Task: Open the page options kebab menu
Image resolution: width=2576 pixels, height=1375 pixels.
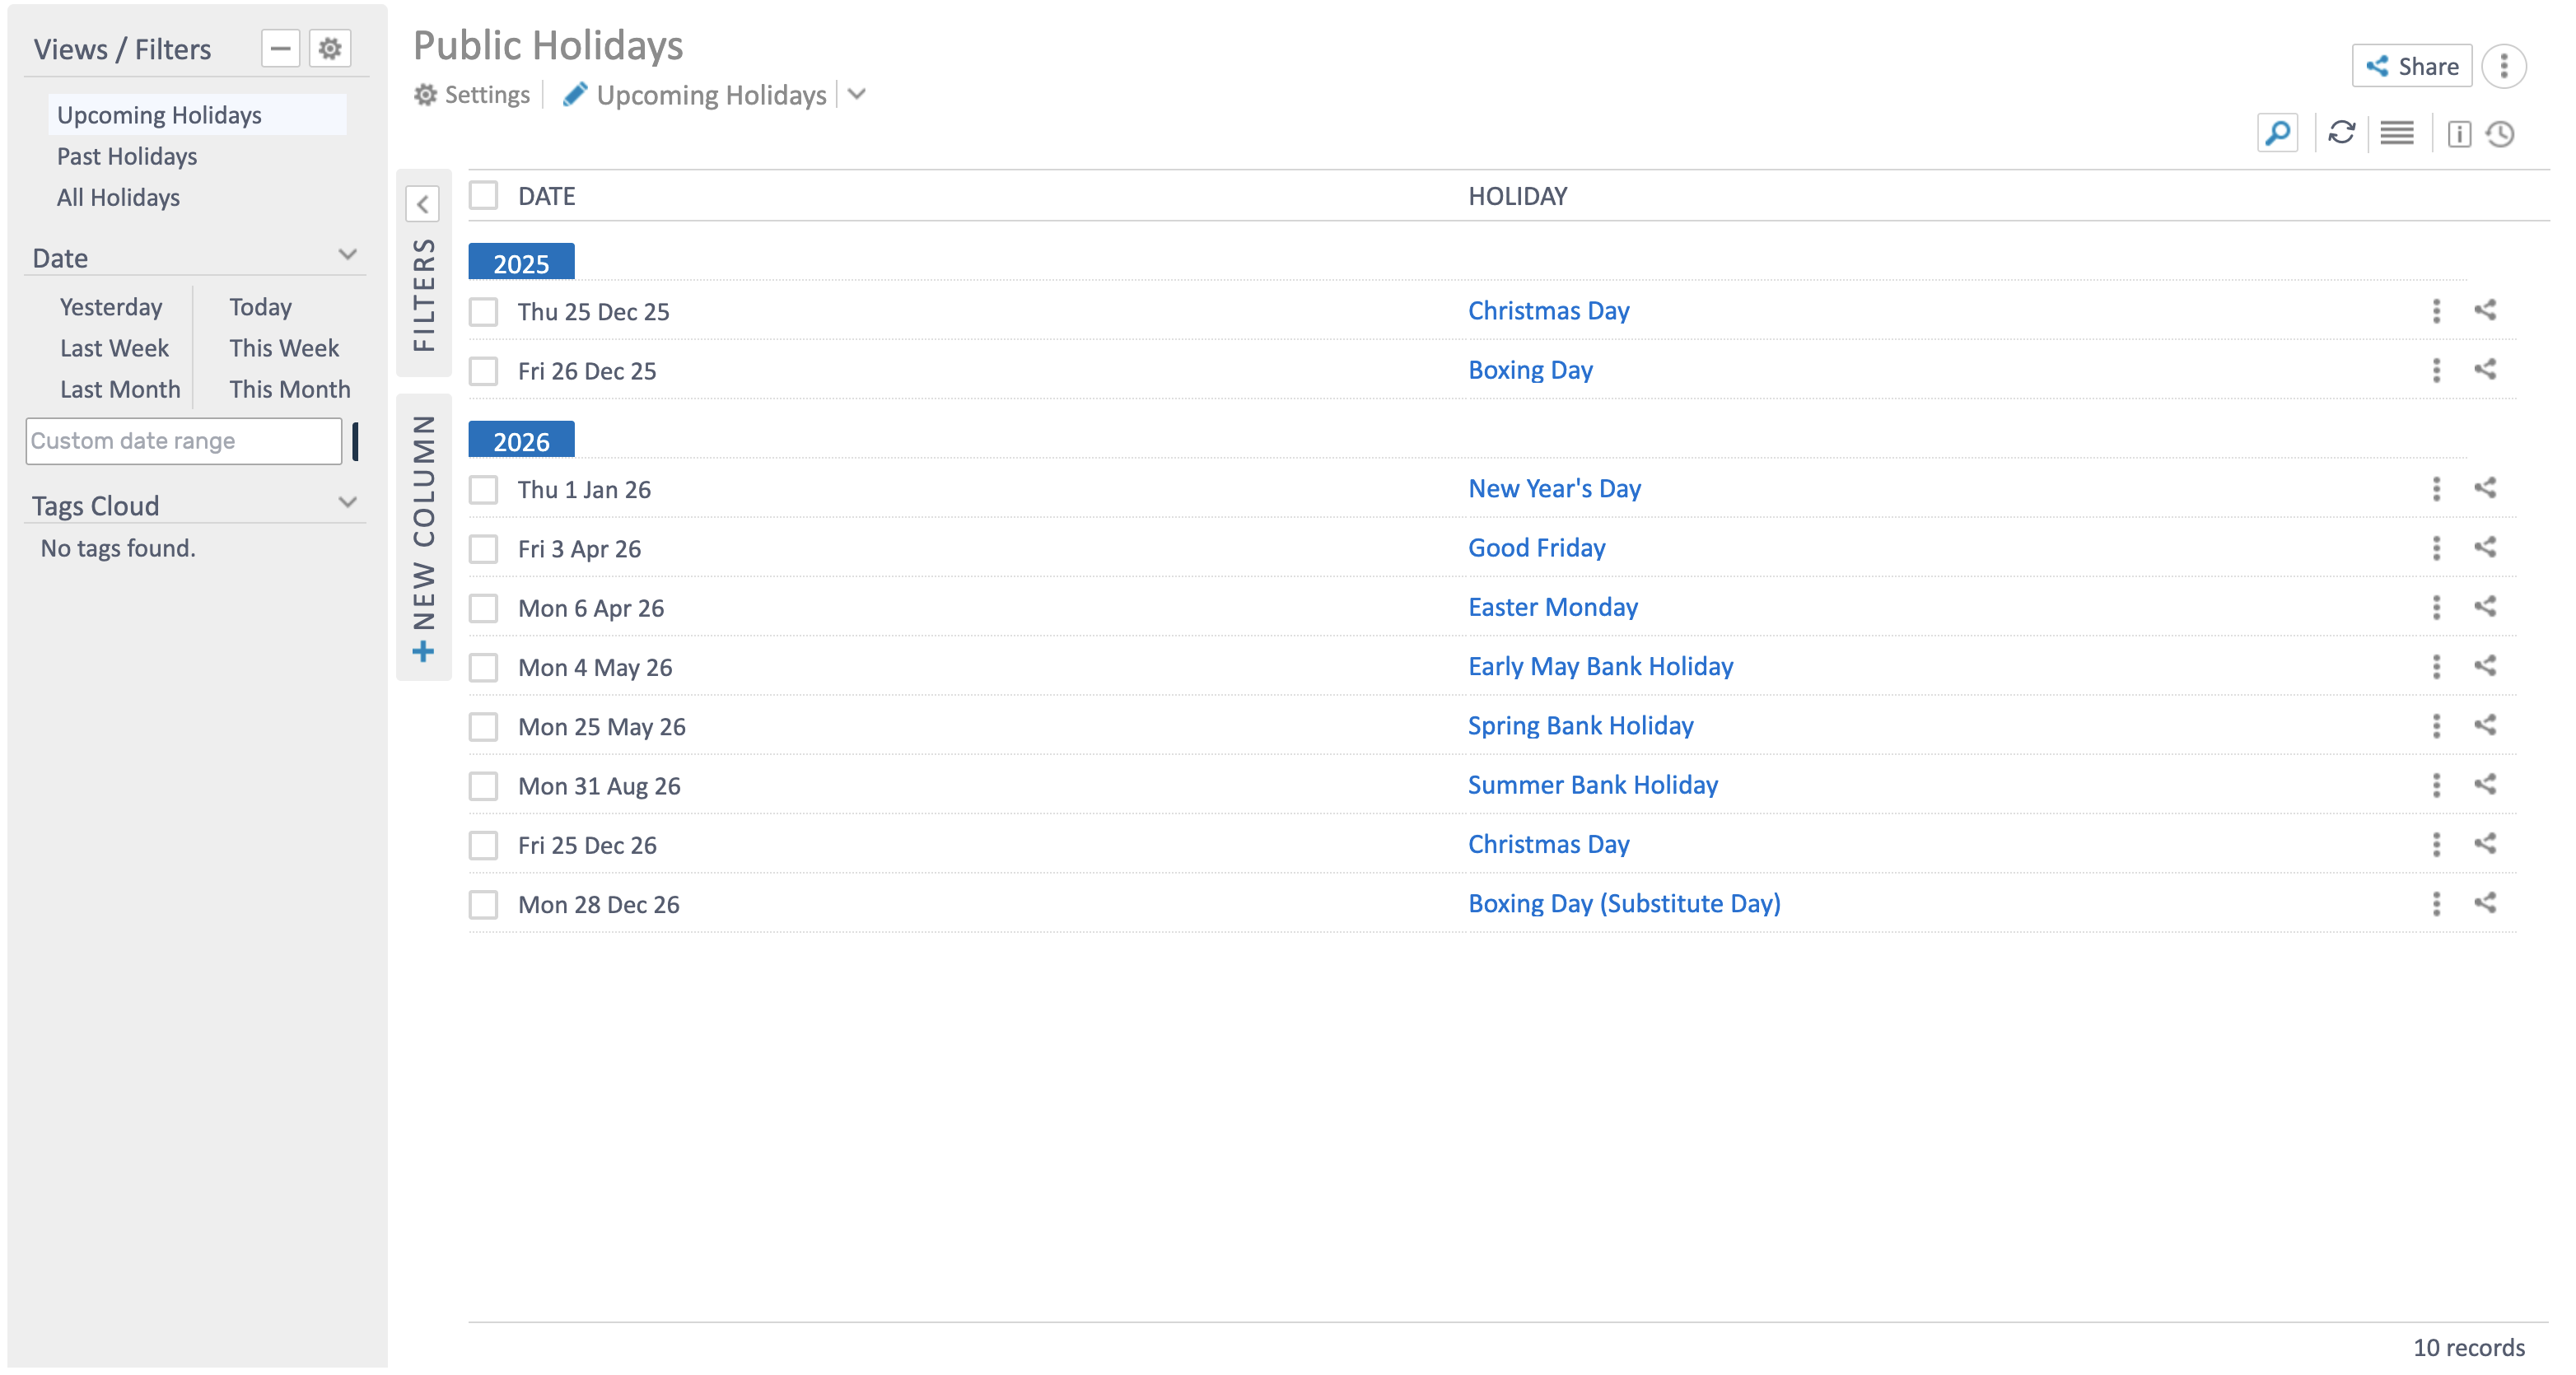Action: point(2504,67)
